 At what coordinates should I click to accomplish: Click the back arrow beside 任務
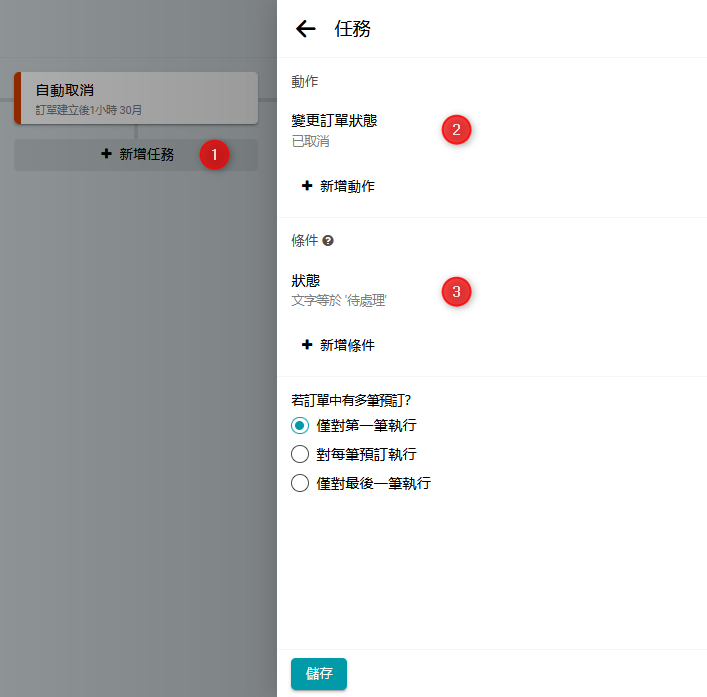[x=306, y=29]
